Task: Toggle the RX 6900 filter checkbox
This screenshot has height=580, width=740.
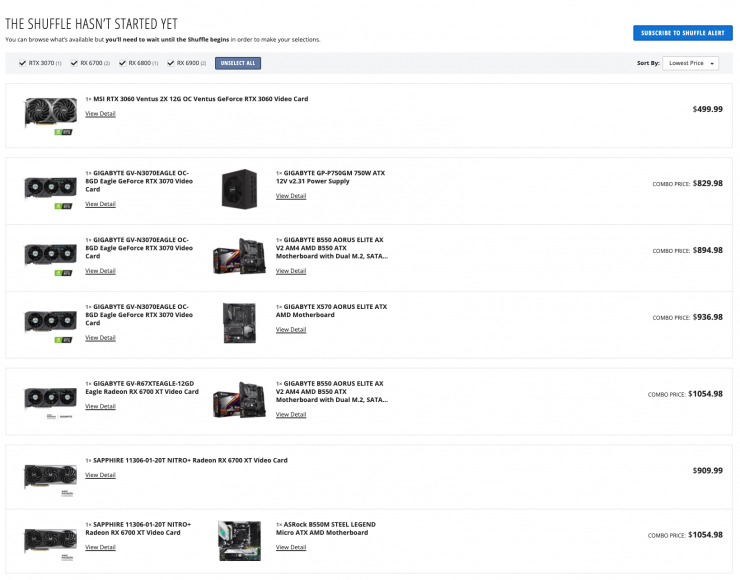Action: point(170,63)
